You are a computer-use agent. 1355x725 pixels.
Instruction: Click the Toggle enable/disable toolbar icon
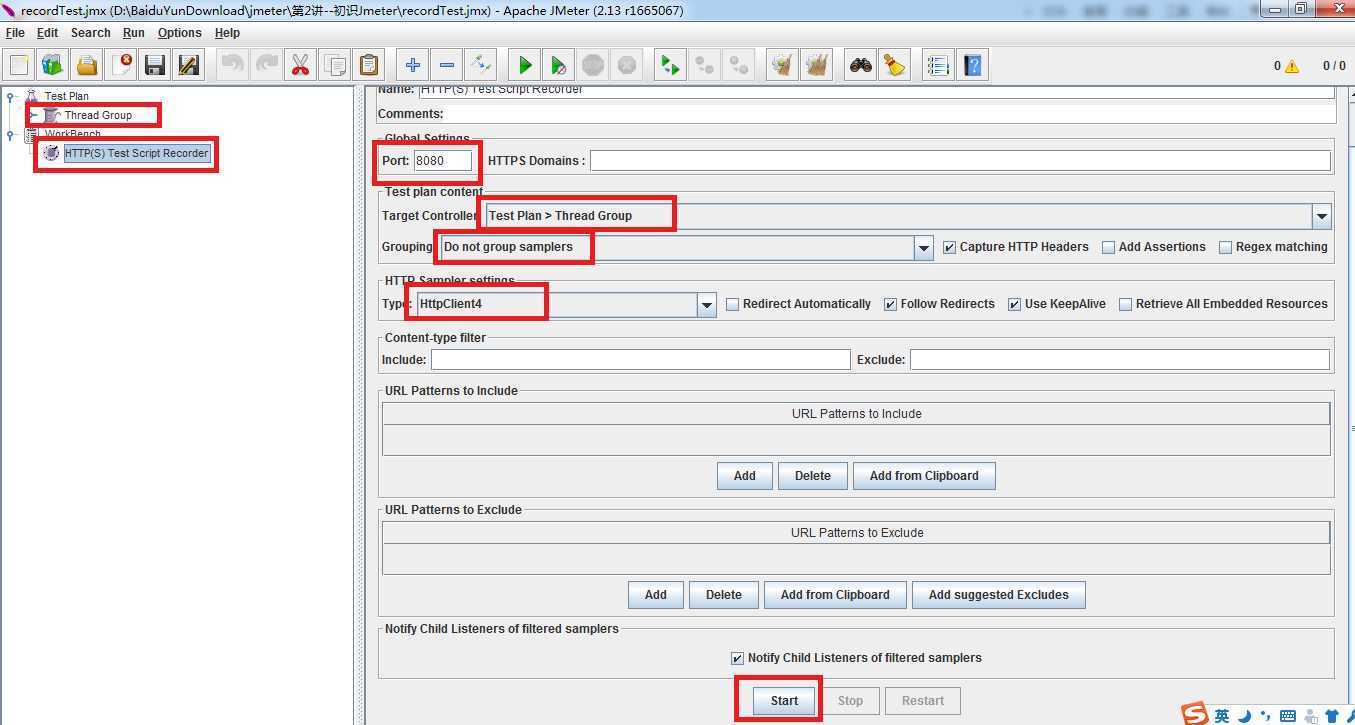click(481, 65)
